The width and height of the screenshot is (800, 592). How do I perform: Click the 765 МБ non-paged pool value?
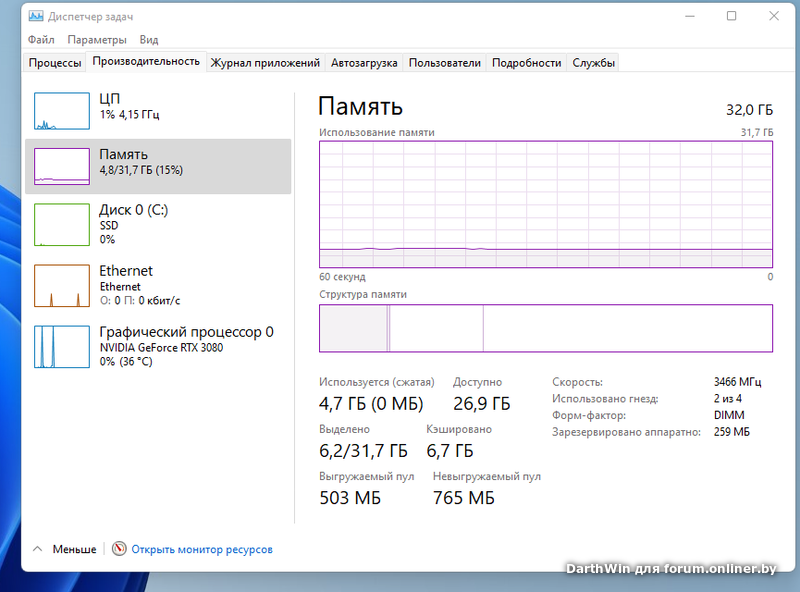[x=463, y=498]
